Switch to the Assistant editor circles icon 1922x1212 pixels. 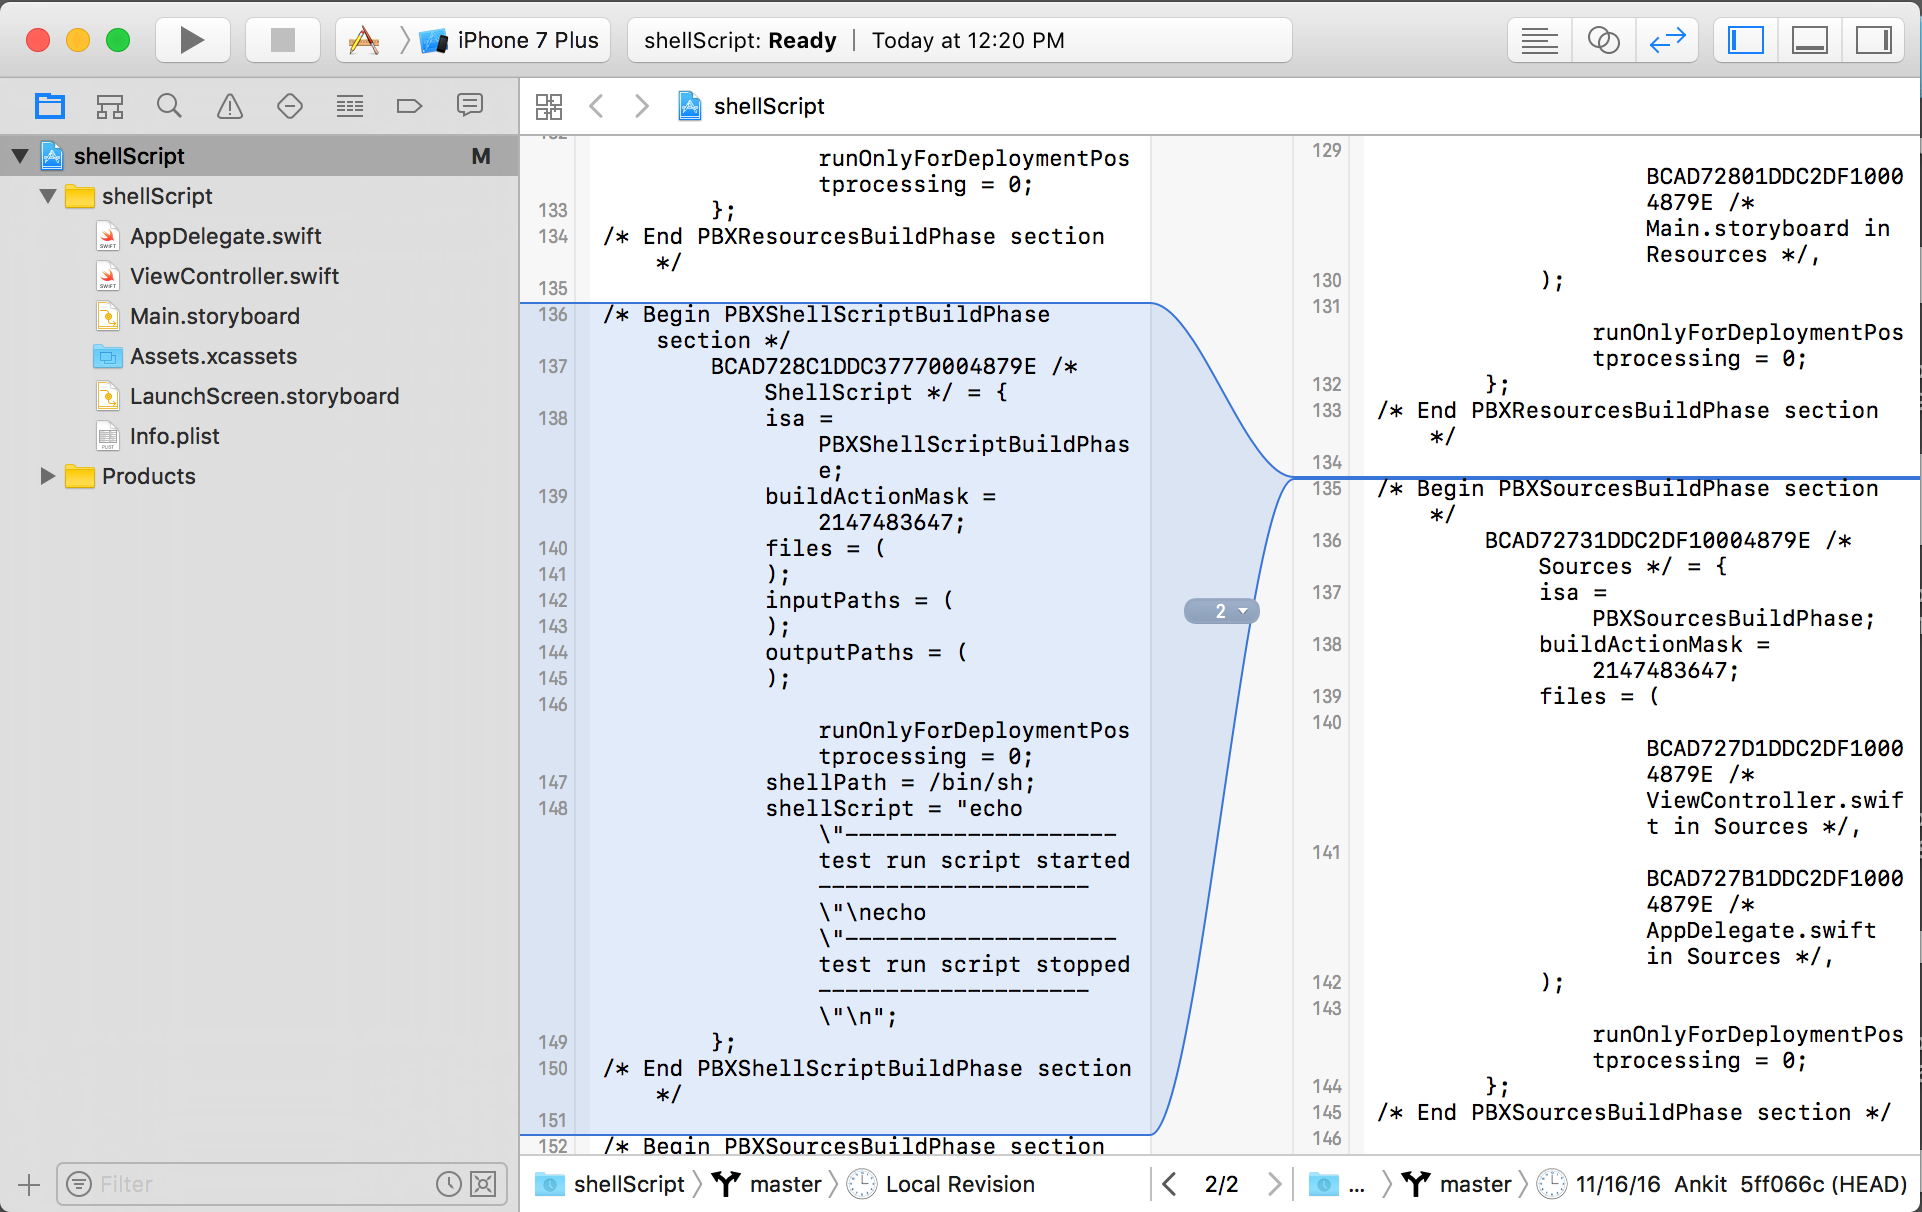pyautogui.click(x=1603, y=40)
